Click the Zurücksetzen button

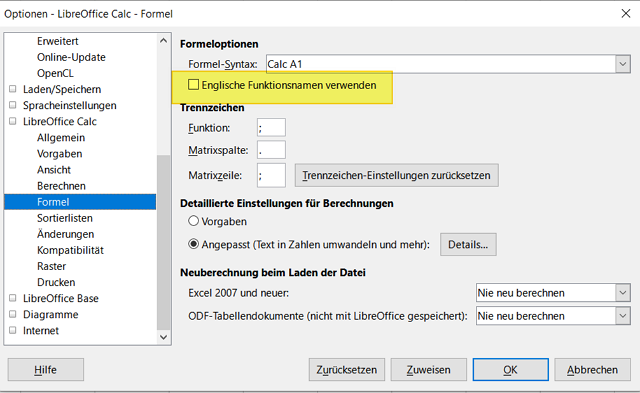347,369
